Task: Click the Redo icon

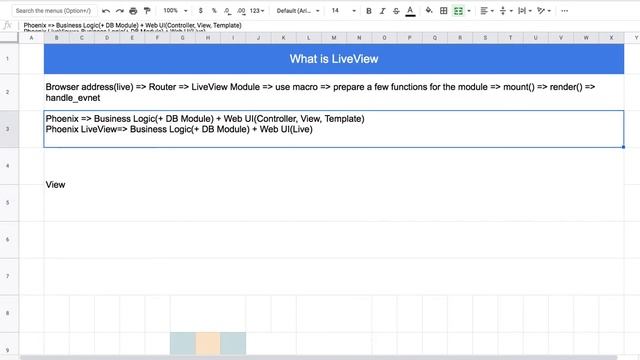Action: click(120, 11)
